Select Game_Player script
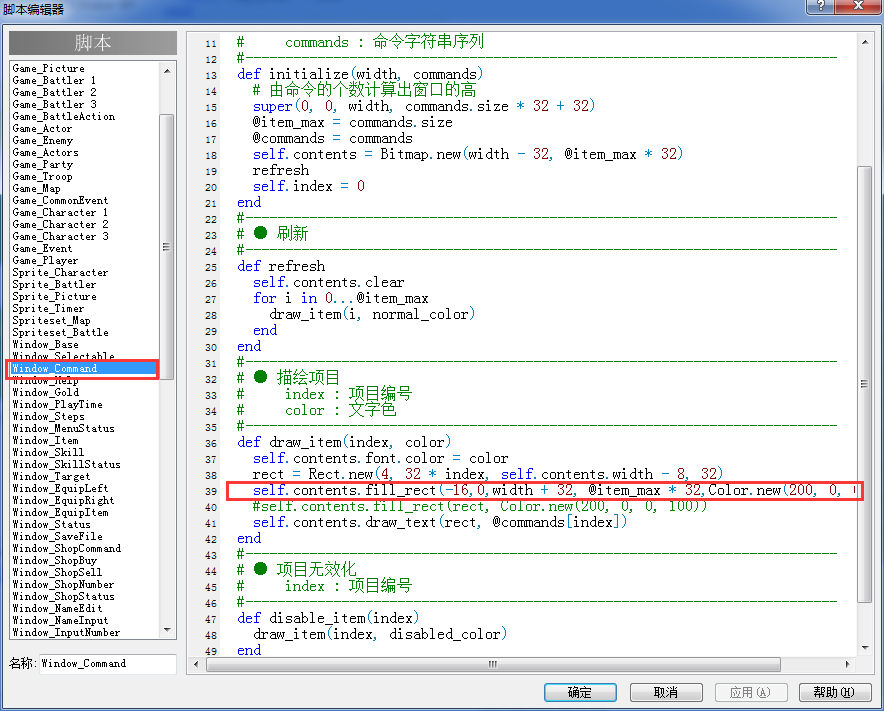The image size is (884, 711). tap(46, 260)
